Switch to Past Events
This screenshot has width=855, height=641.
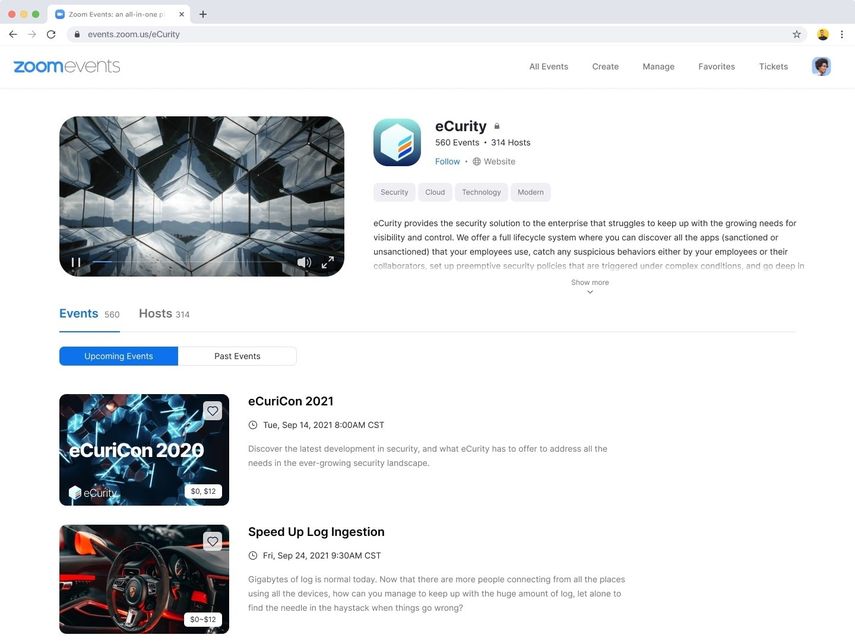[236, 356]
